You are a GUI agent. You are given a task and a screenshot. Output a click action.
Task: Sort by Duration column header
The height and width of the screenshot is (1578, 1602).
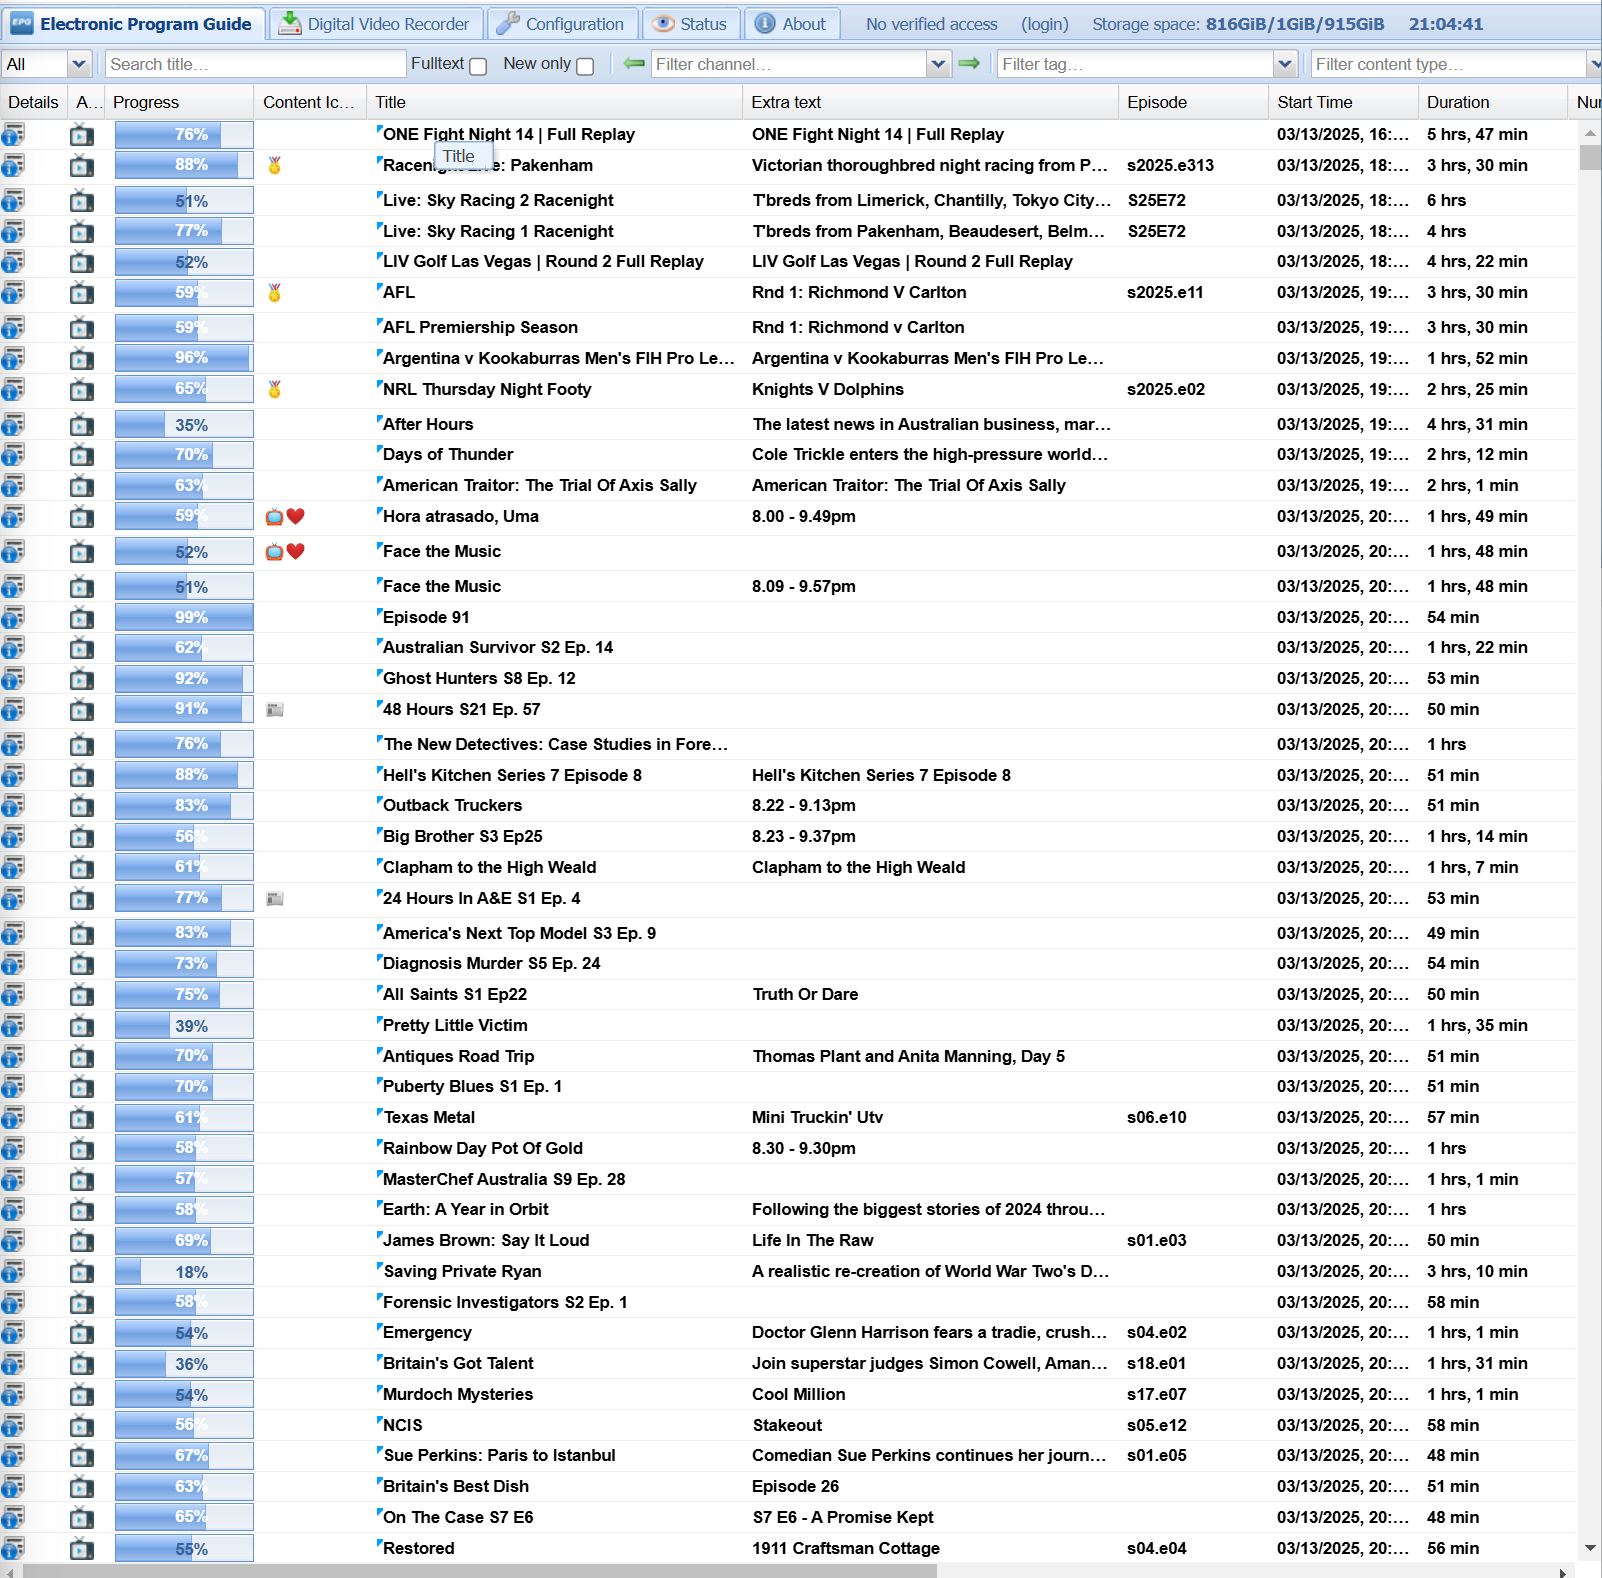coord(1492,102)
